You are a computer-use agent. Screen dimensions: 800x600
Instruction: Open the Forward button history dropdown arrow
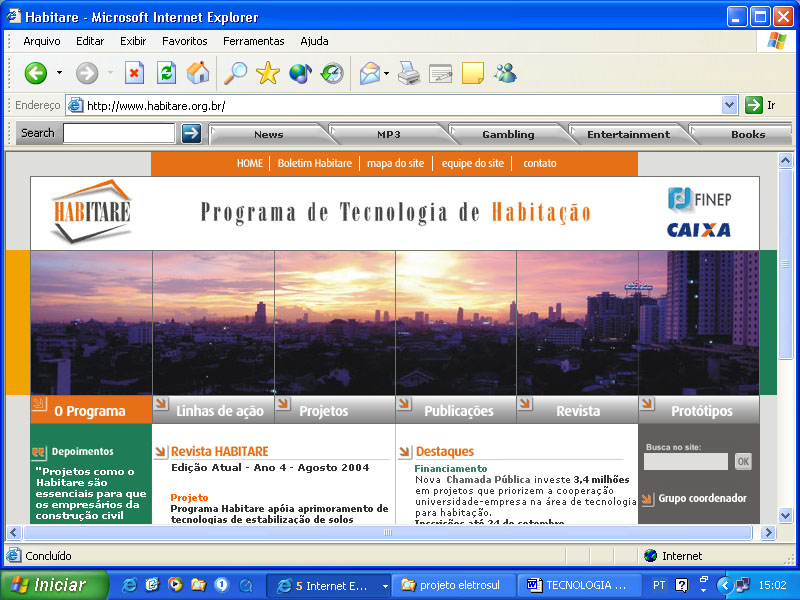(x=110, y=73)
